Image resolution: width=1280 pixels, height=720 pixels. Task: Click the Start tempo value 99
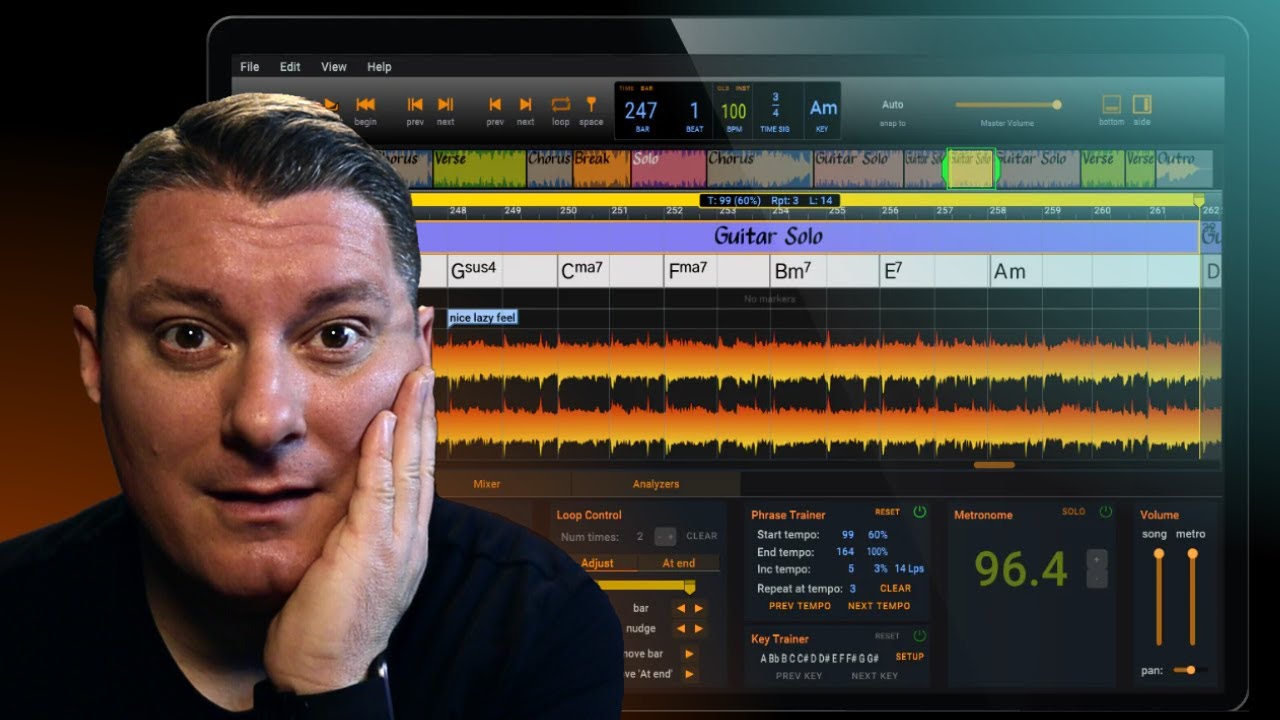tap(848, 535)
